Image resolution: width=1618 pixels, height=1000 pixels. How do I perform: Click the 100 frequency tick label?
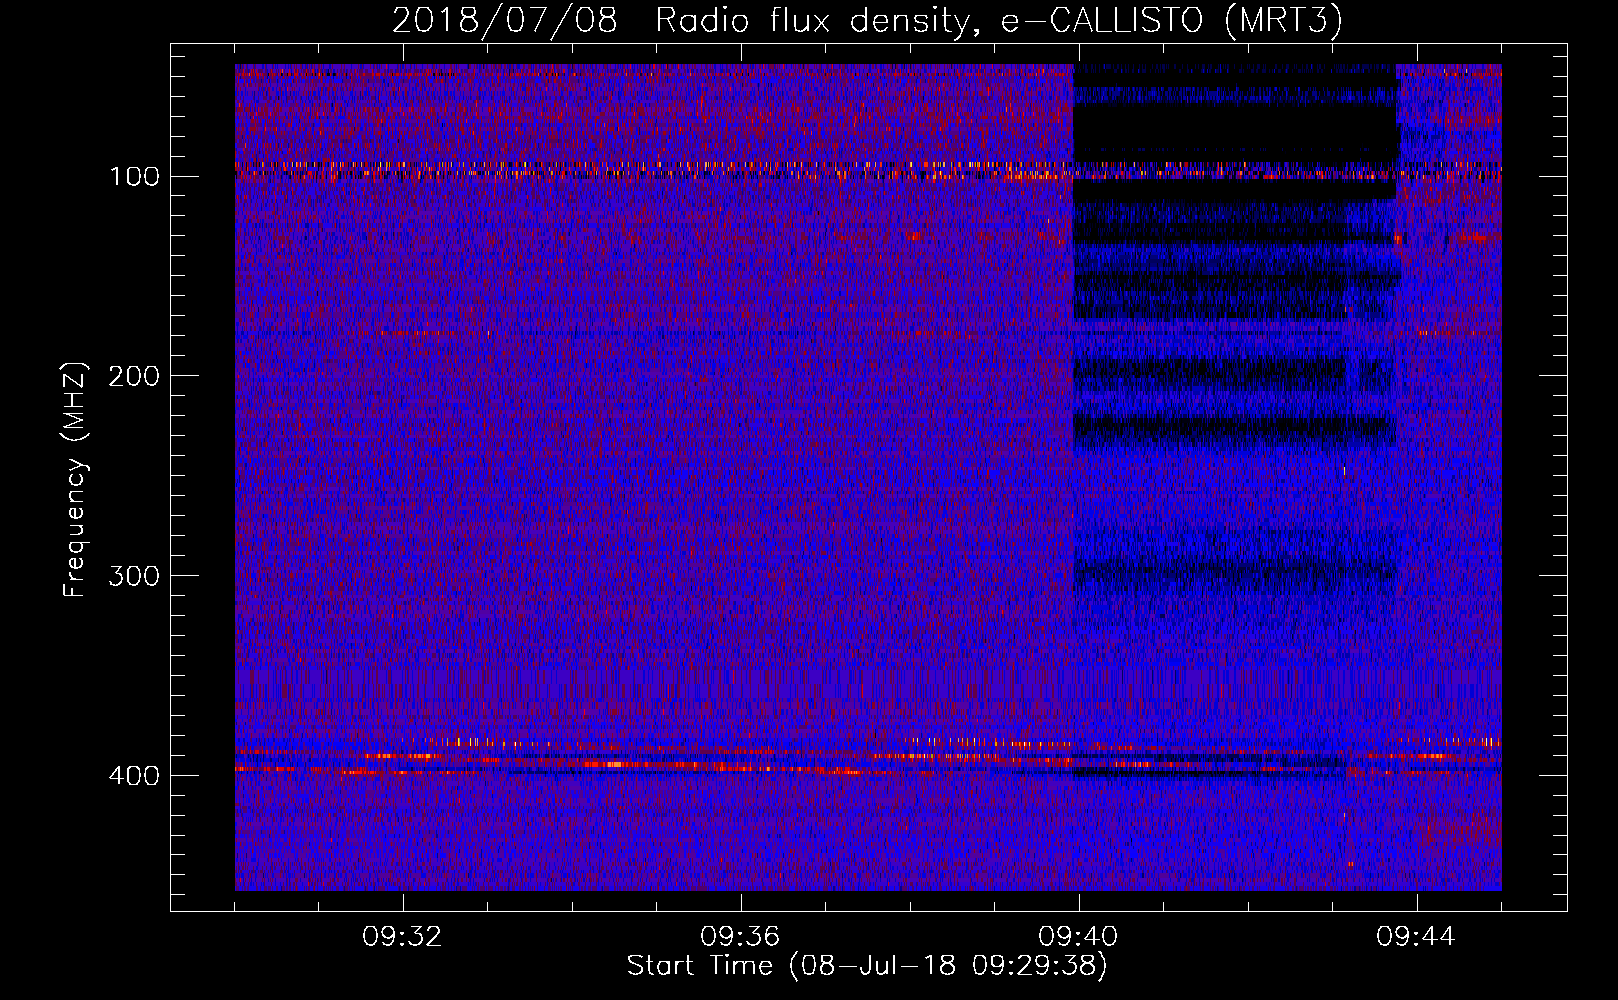pos(134,177)
